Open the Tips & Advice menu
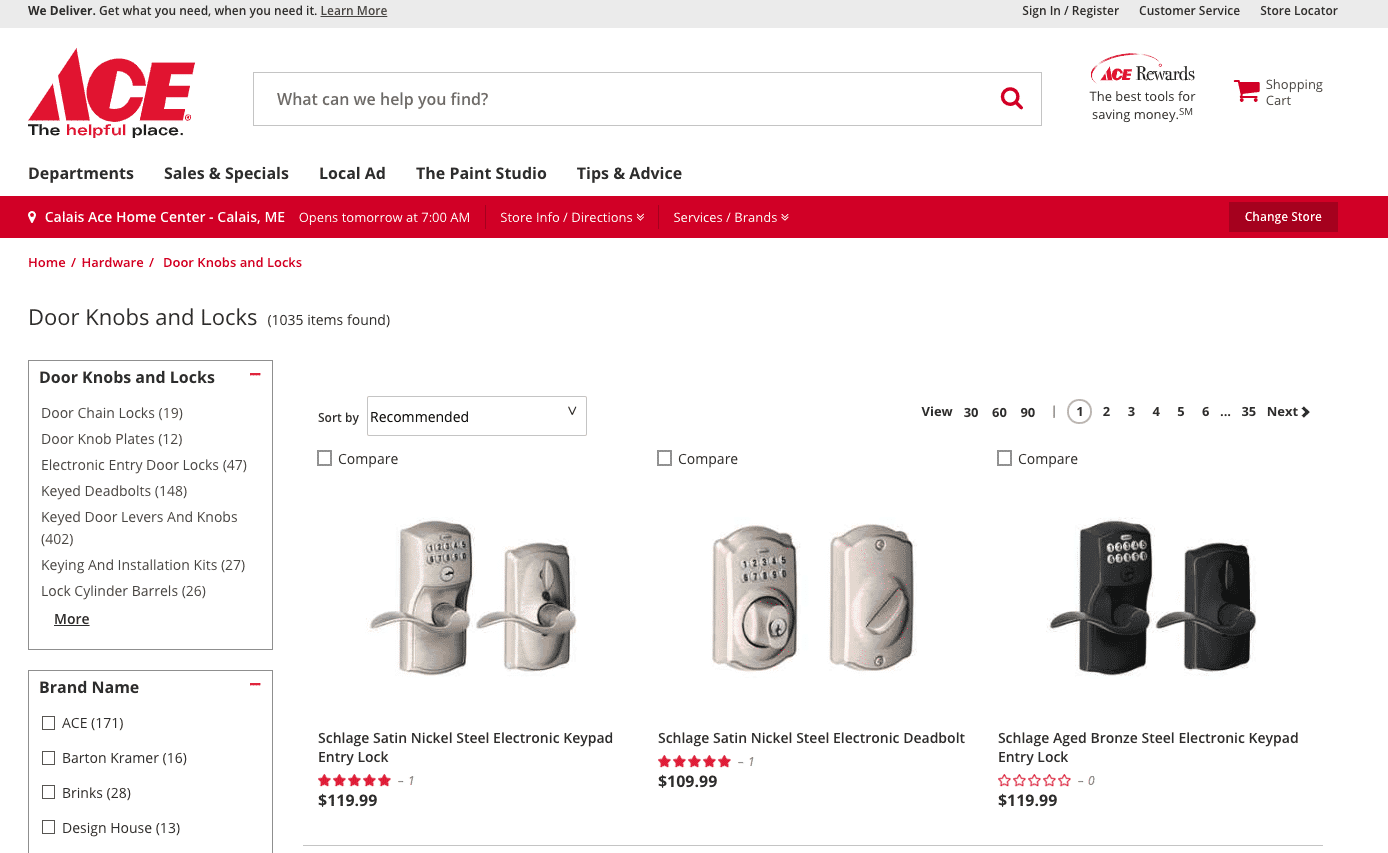The width and height of the screenshot is (1388, 853). [629, 173]
